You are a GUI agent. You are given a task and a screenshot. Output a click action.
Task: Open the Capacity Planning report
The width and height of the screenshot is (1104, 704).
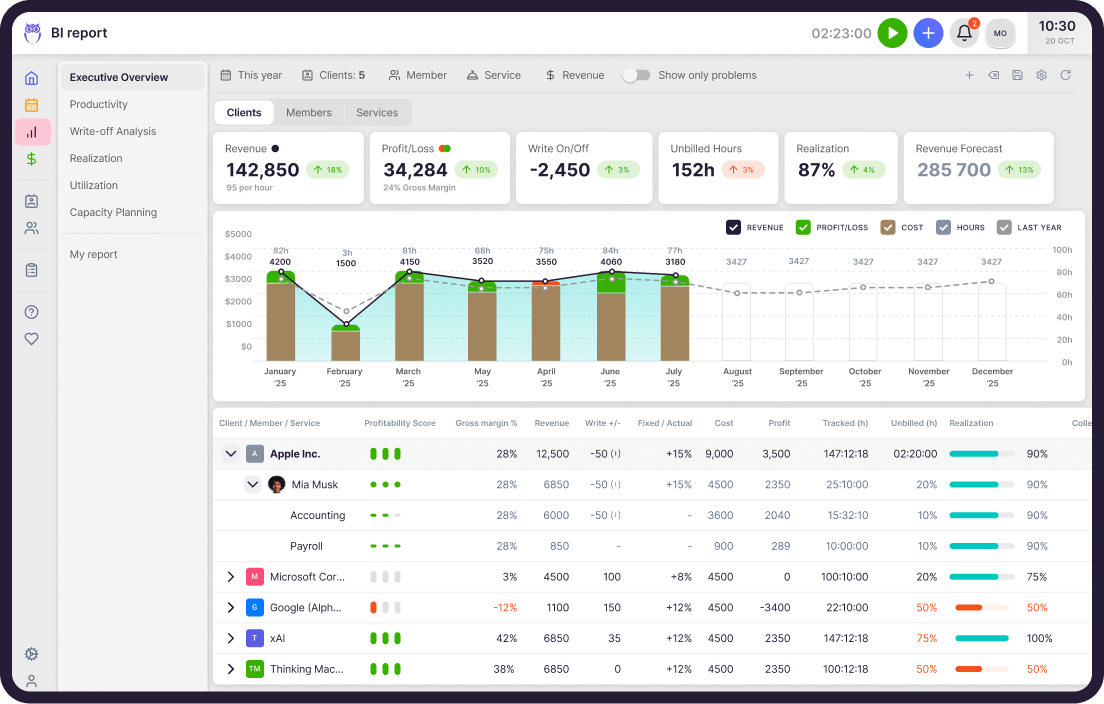[x=113, y=212]
